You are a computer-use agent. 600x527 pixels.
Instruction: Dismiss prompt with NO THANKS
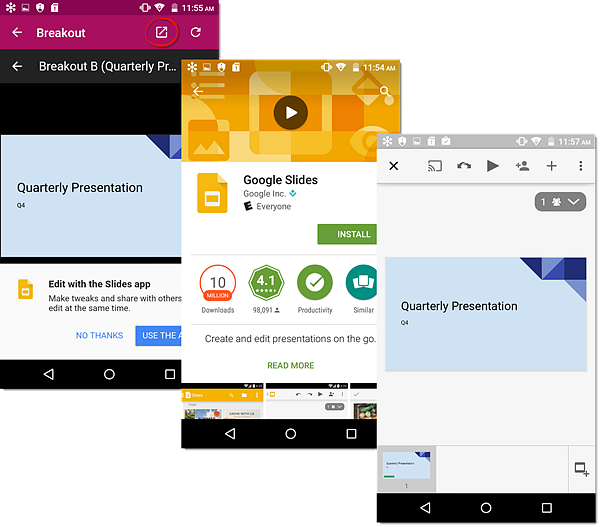(x=99, y=336)
